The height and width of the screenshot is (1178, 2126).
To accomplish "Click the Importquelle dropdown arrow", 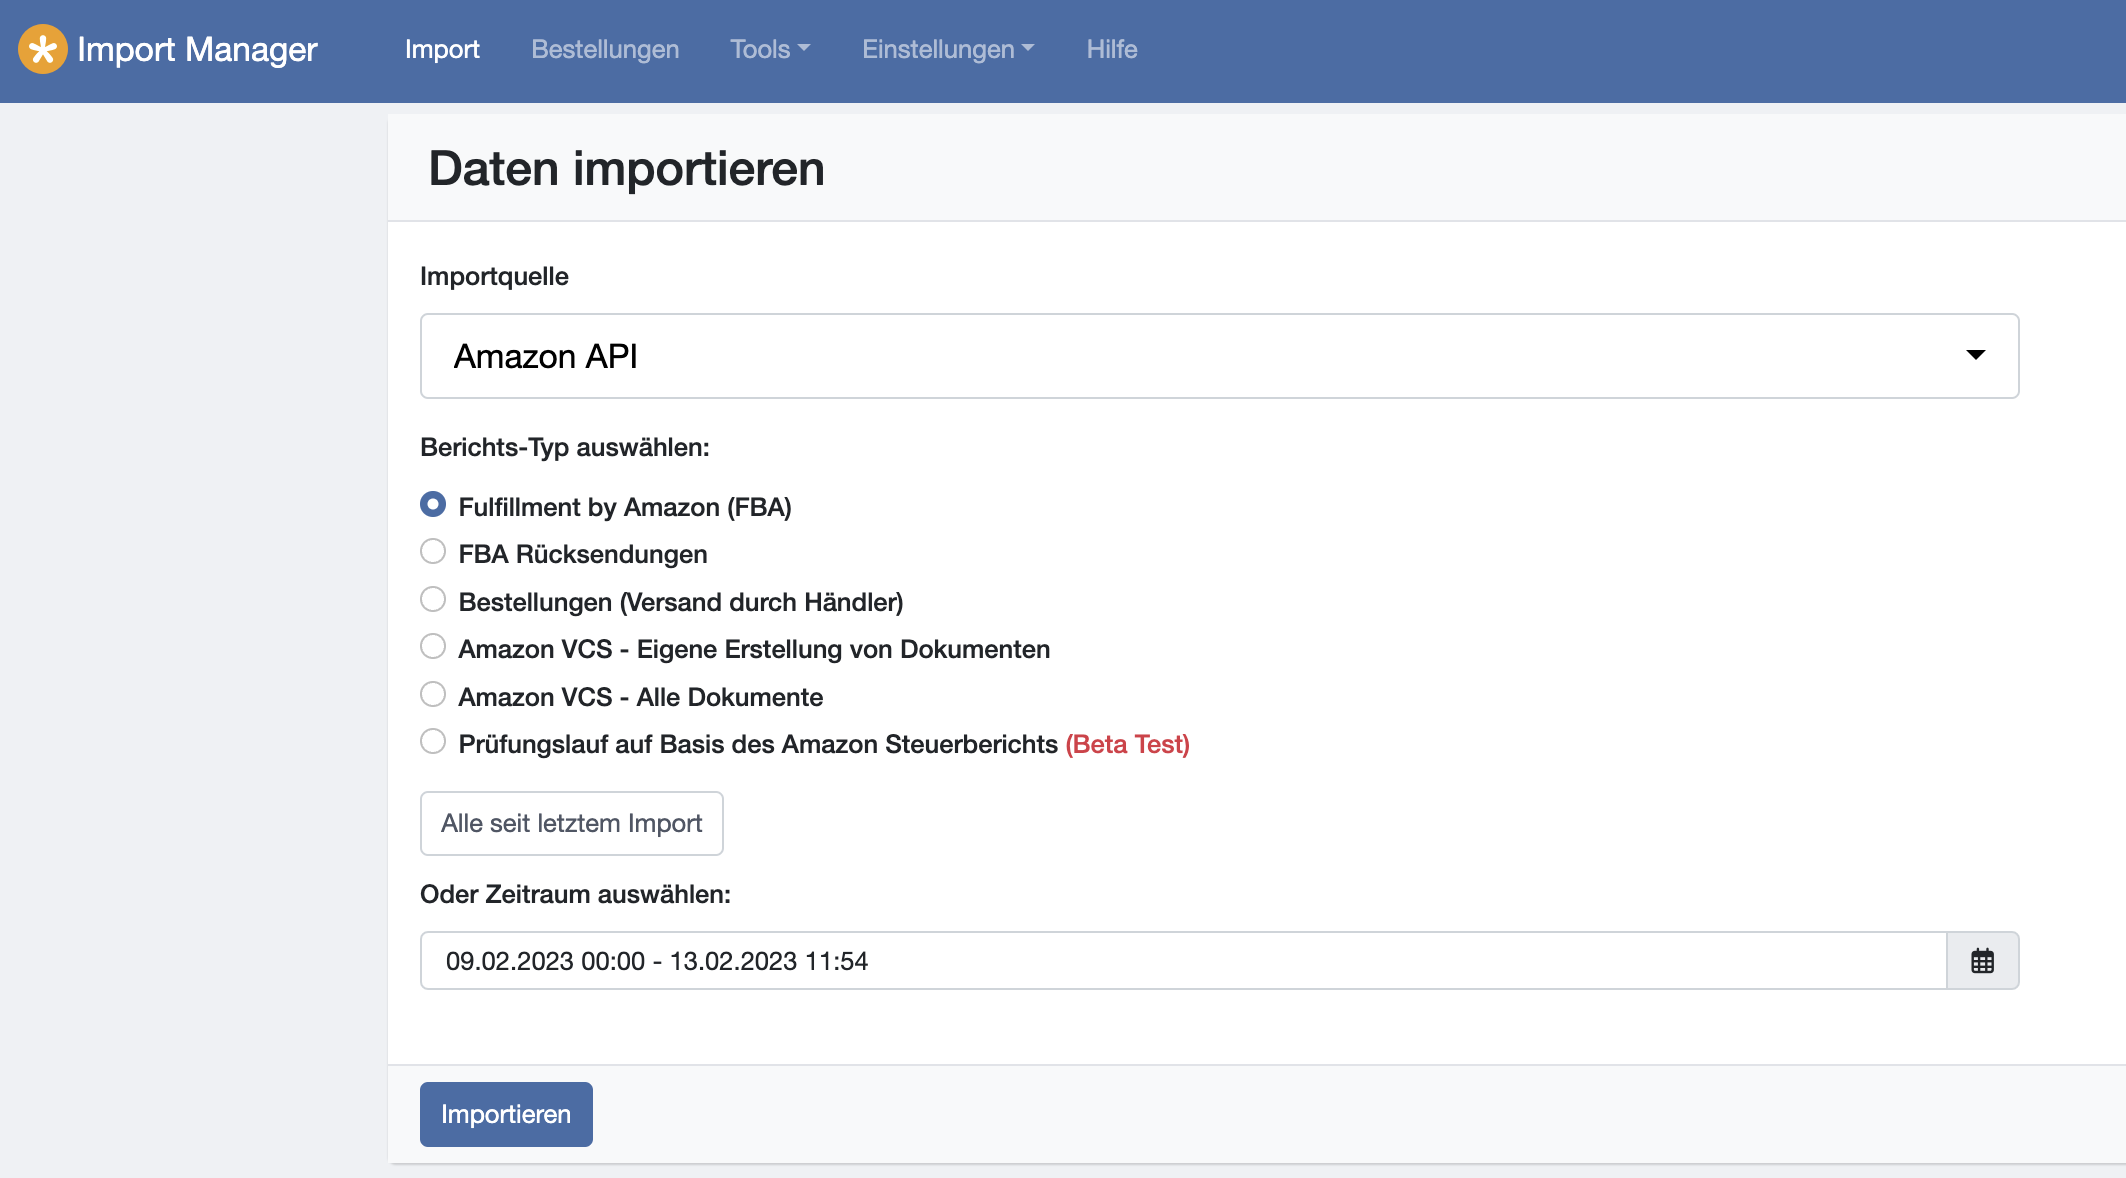I will tap(1975, 355).
